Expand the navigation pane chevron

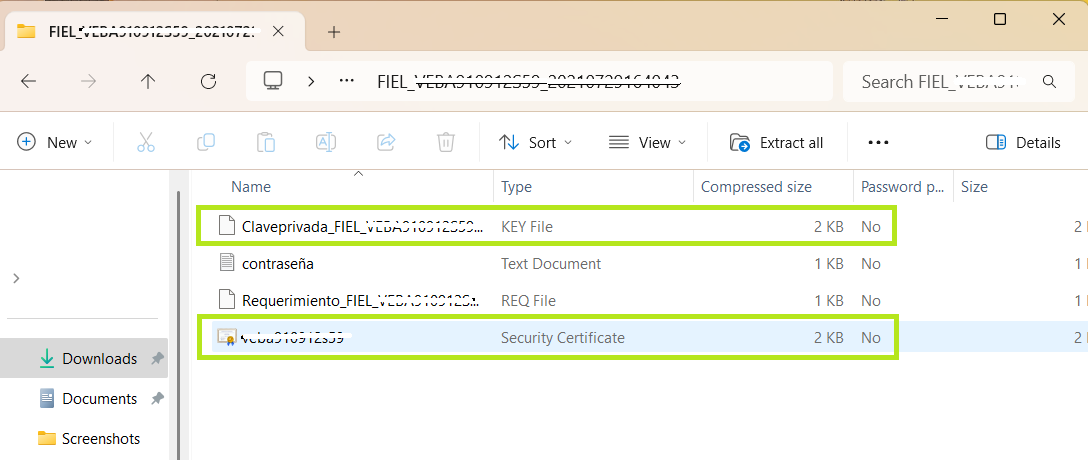click(x=16, y=278)
